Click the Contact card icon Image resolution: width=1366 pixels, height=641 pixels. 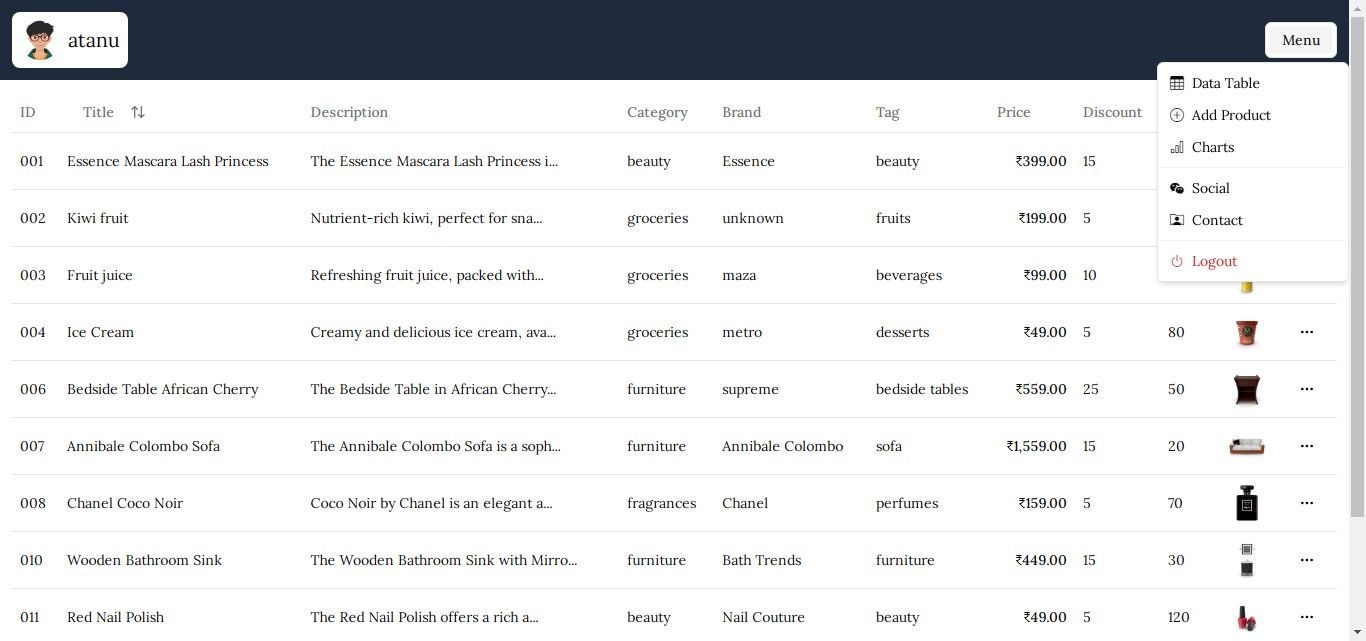tap(1177, 220)
